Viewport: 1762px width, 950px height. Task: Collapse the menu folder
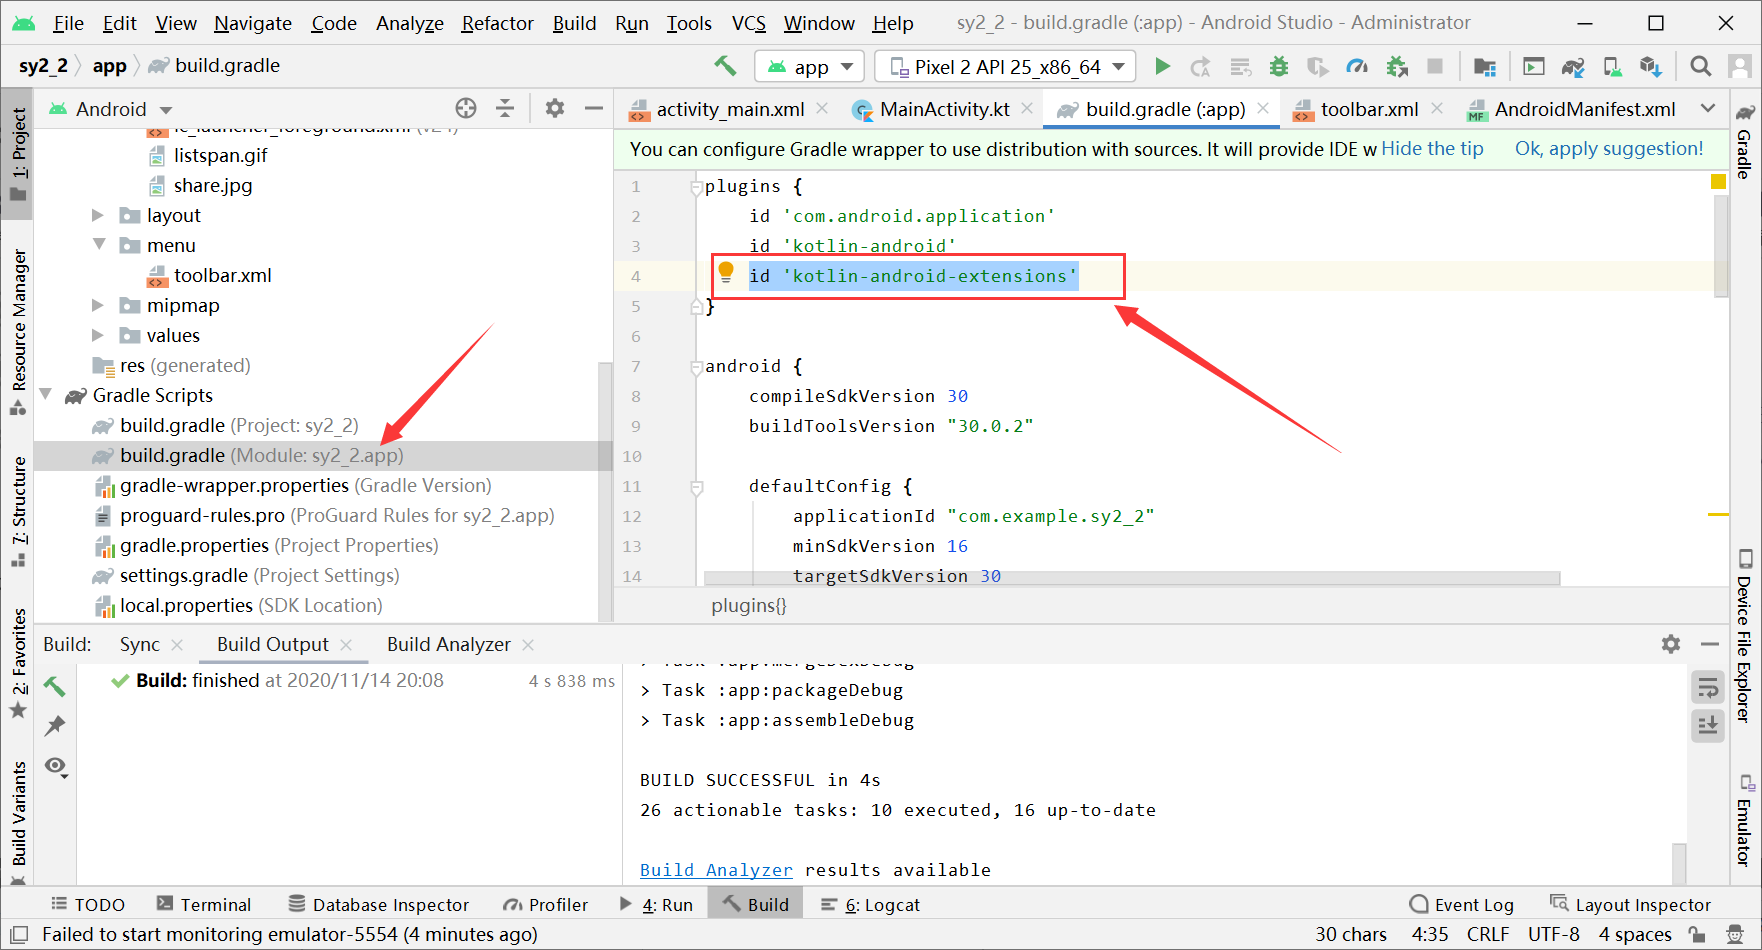[x=98, y=245]
